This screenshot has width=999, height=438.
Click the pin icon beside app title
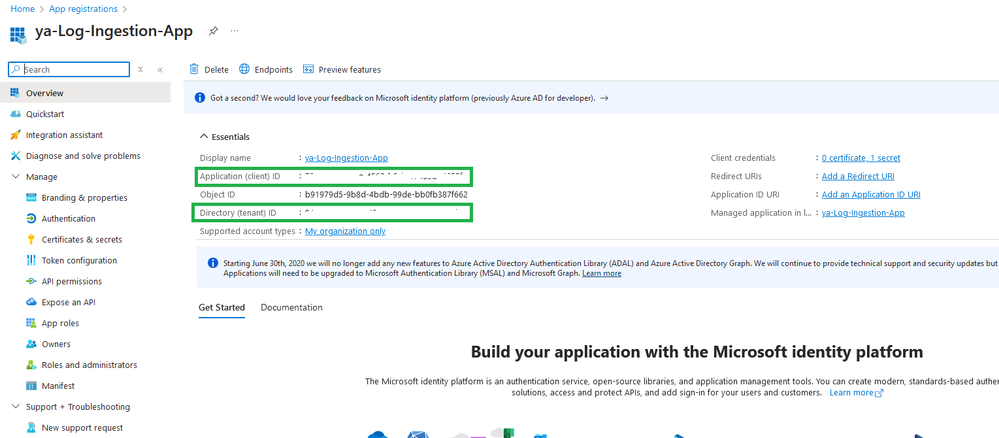(213, 31)
